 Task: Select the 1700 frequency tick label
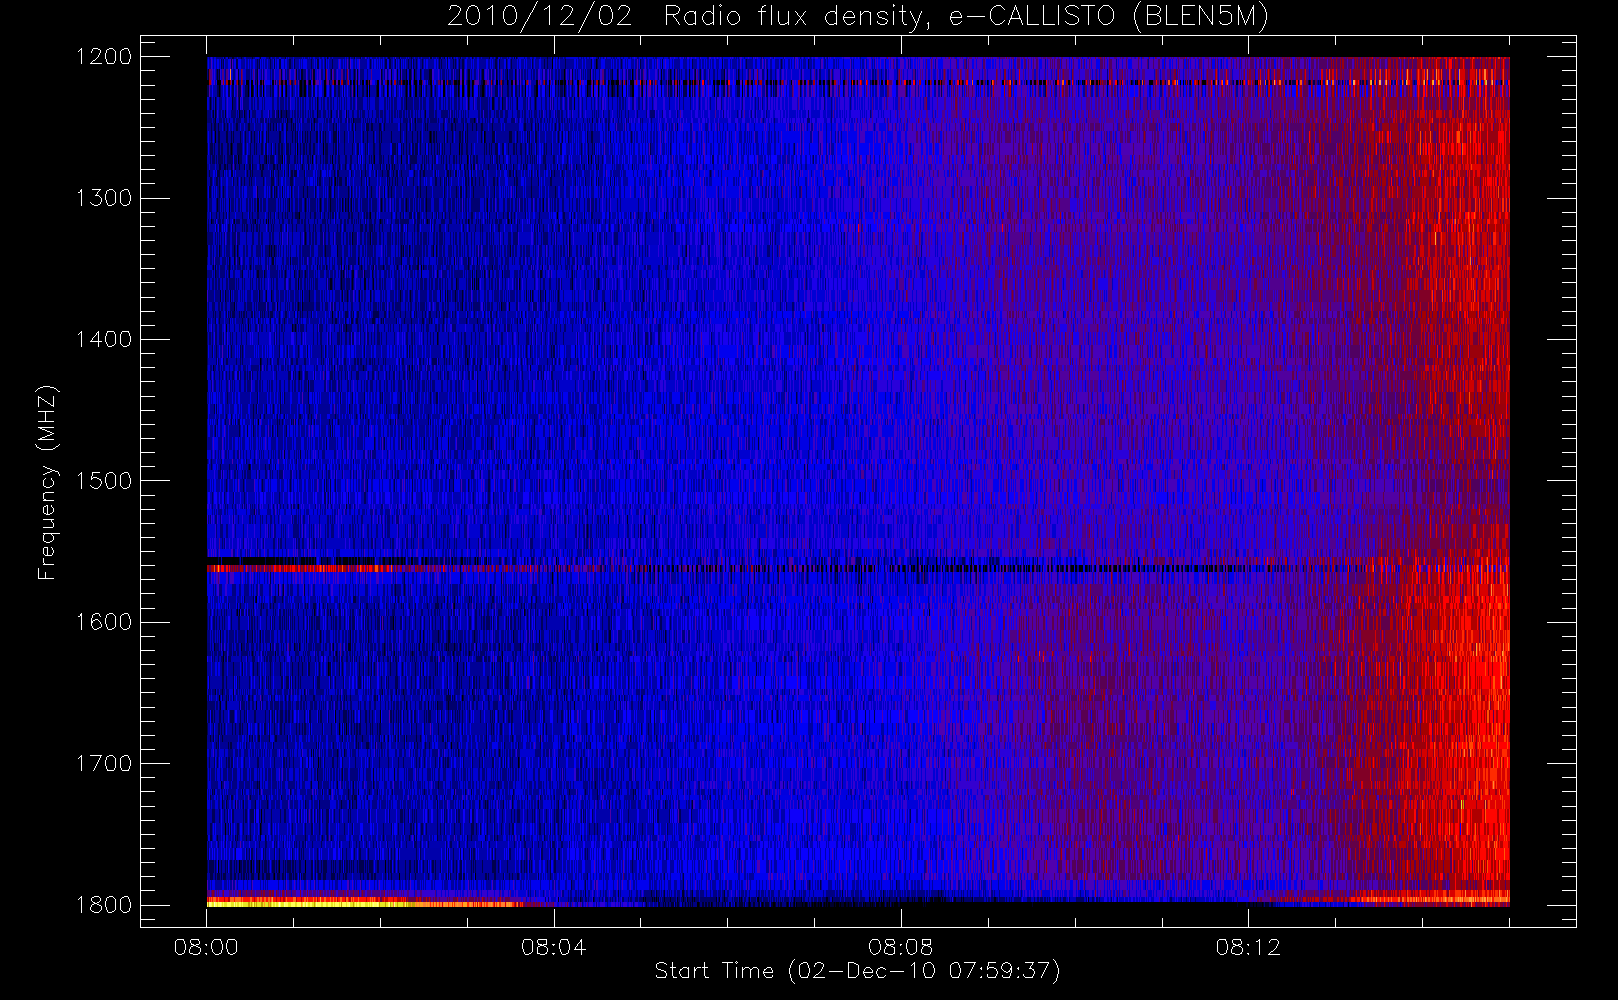tap(104, 764)
